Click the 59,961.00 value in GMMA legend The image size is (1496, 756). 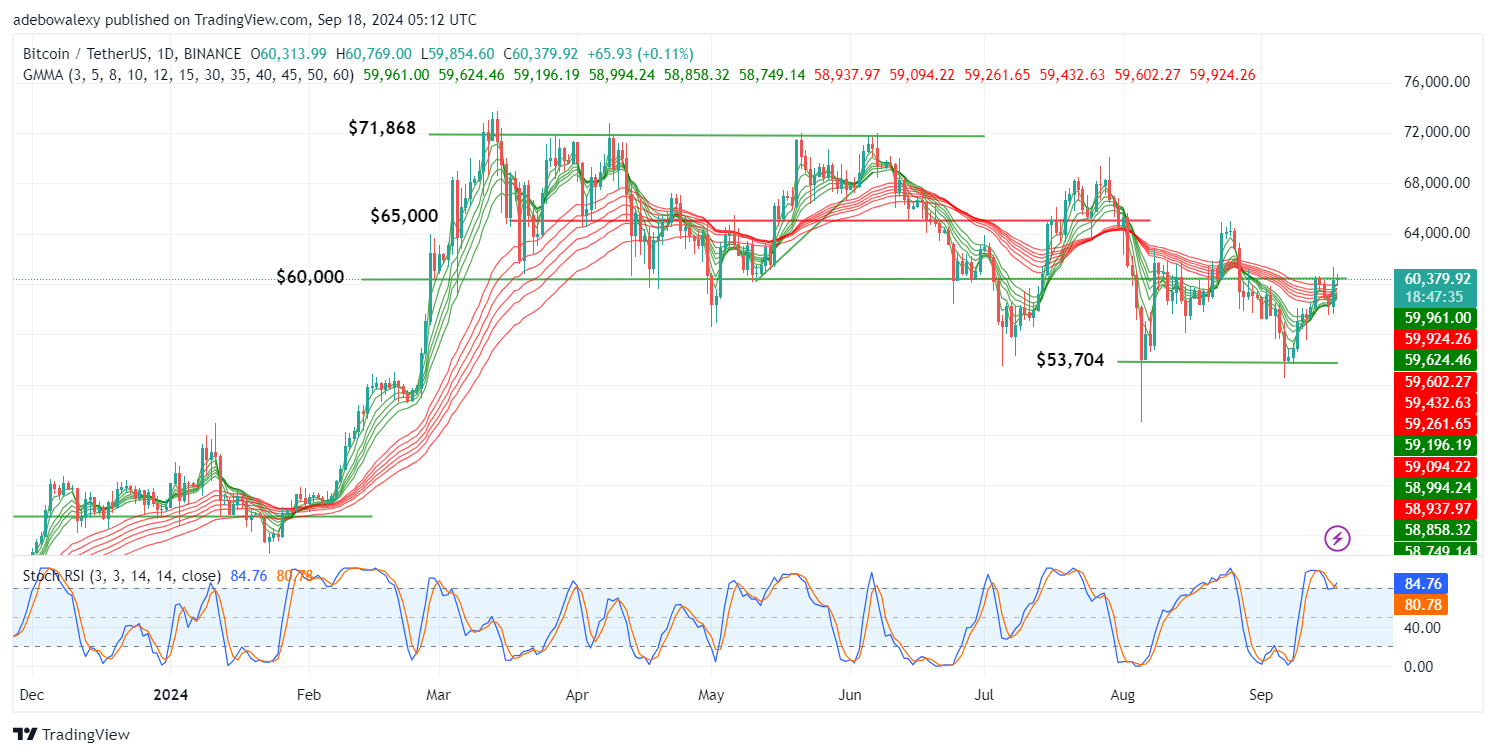pyautogui.click(x=396, y=75)
